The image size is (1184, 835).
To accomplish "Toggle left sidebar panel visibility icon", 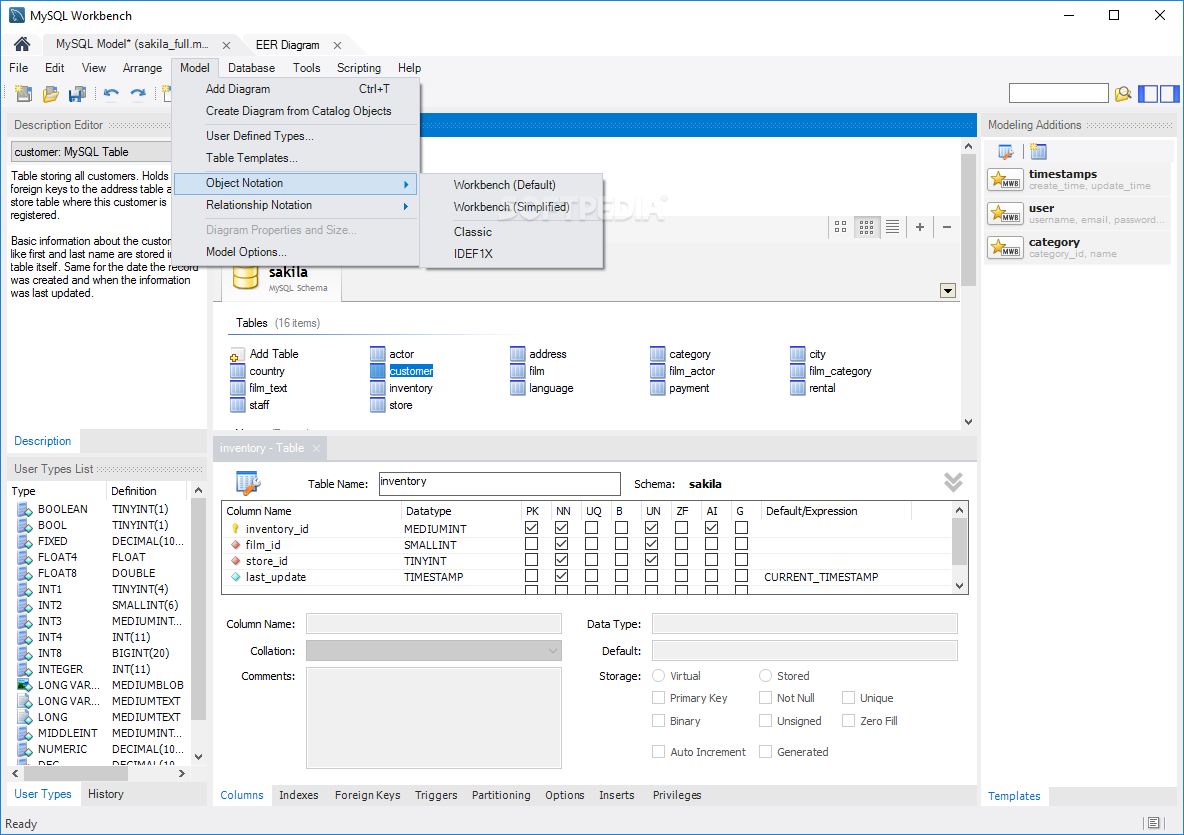I will (x=1148, y=94).
